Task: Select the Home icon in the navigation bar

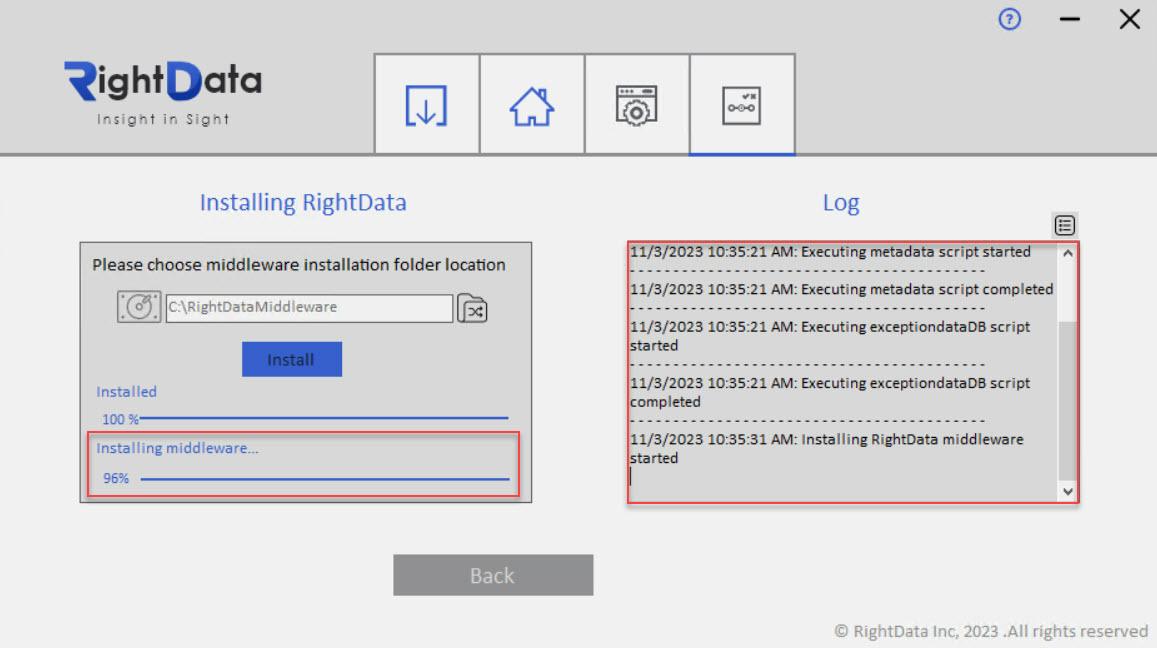Action: pos(531,104)
